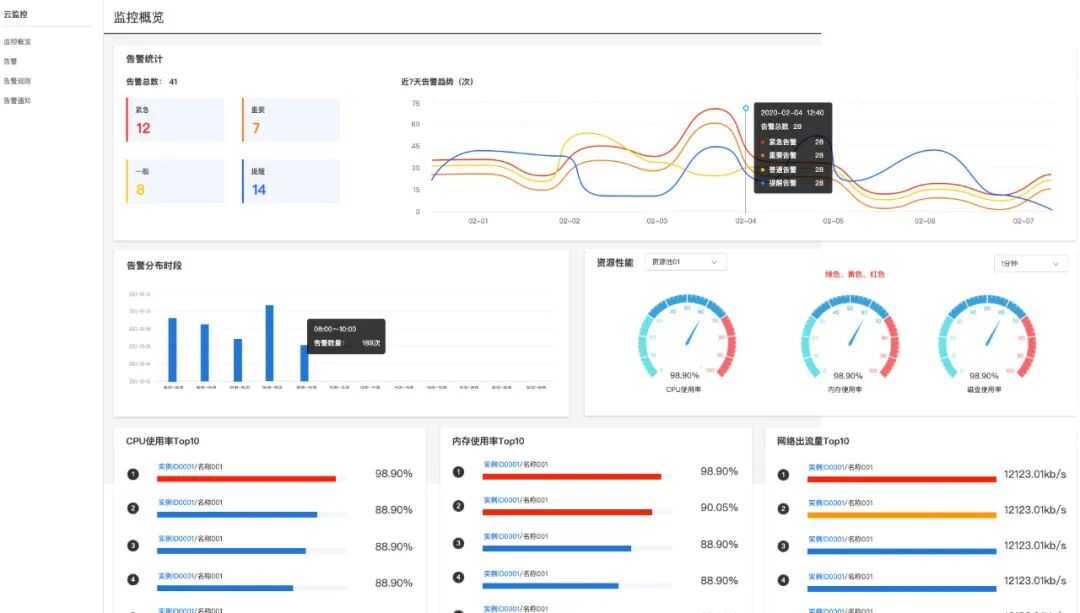Click 近7天告警趋势 chart title
Viewport: 1080px width, 613px height.
[x=437, y=81]
